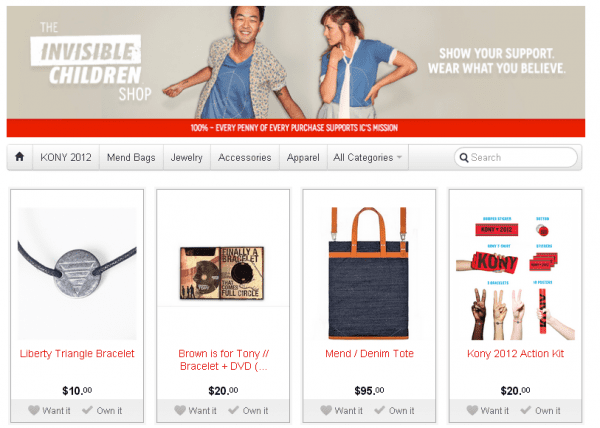Open the Apparel category
The height and width of the screenshot is (428, 600).
click(x=303, y=158)
